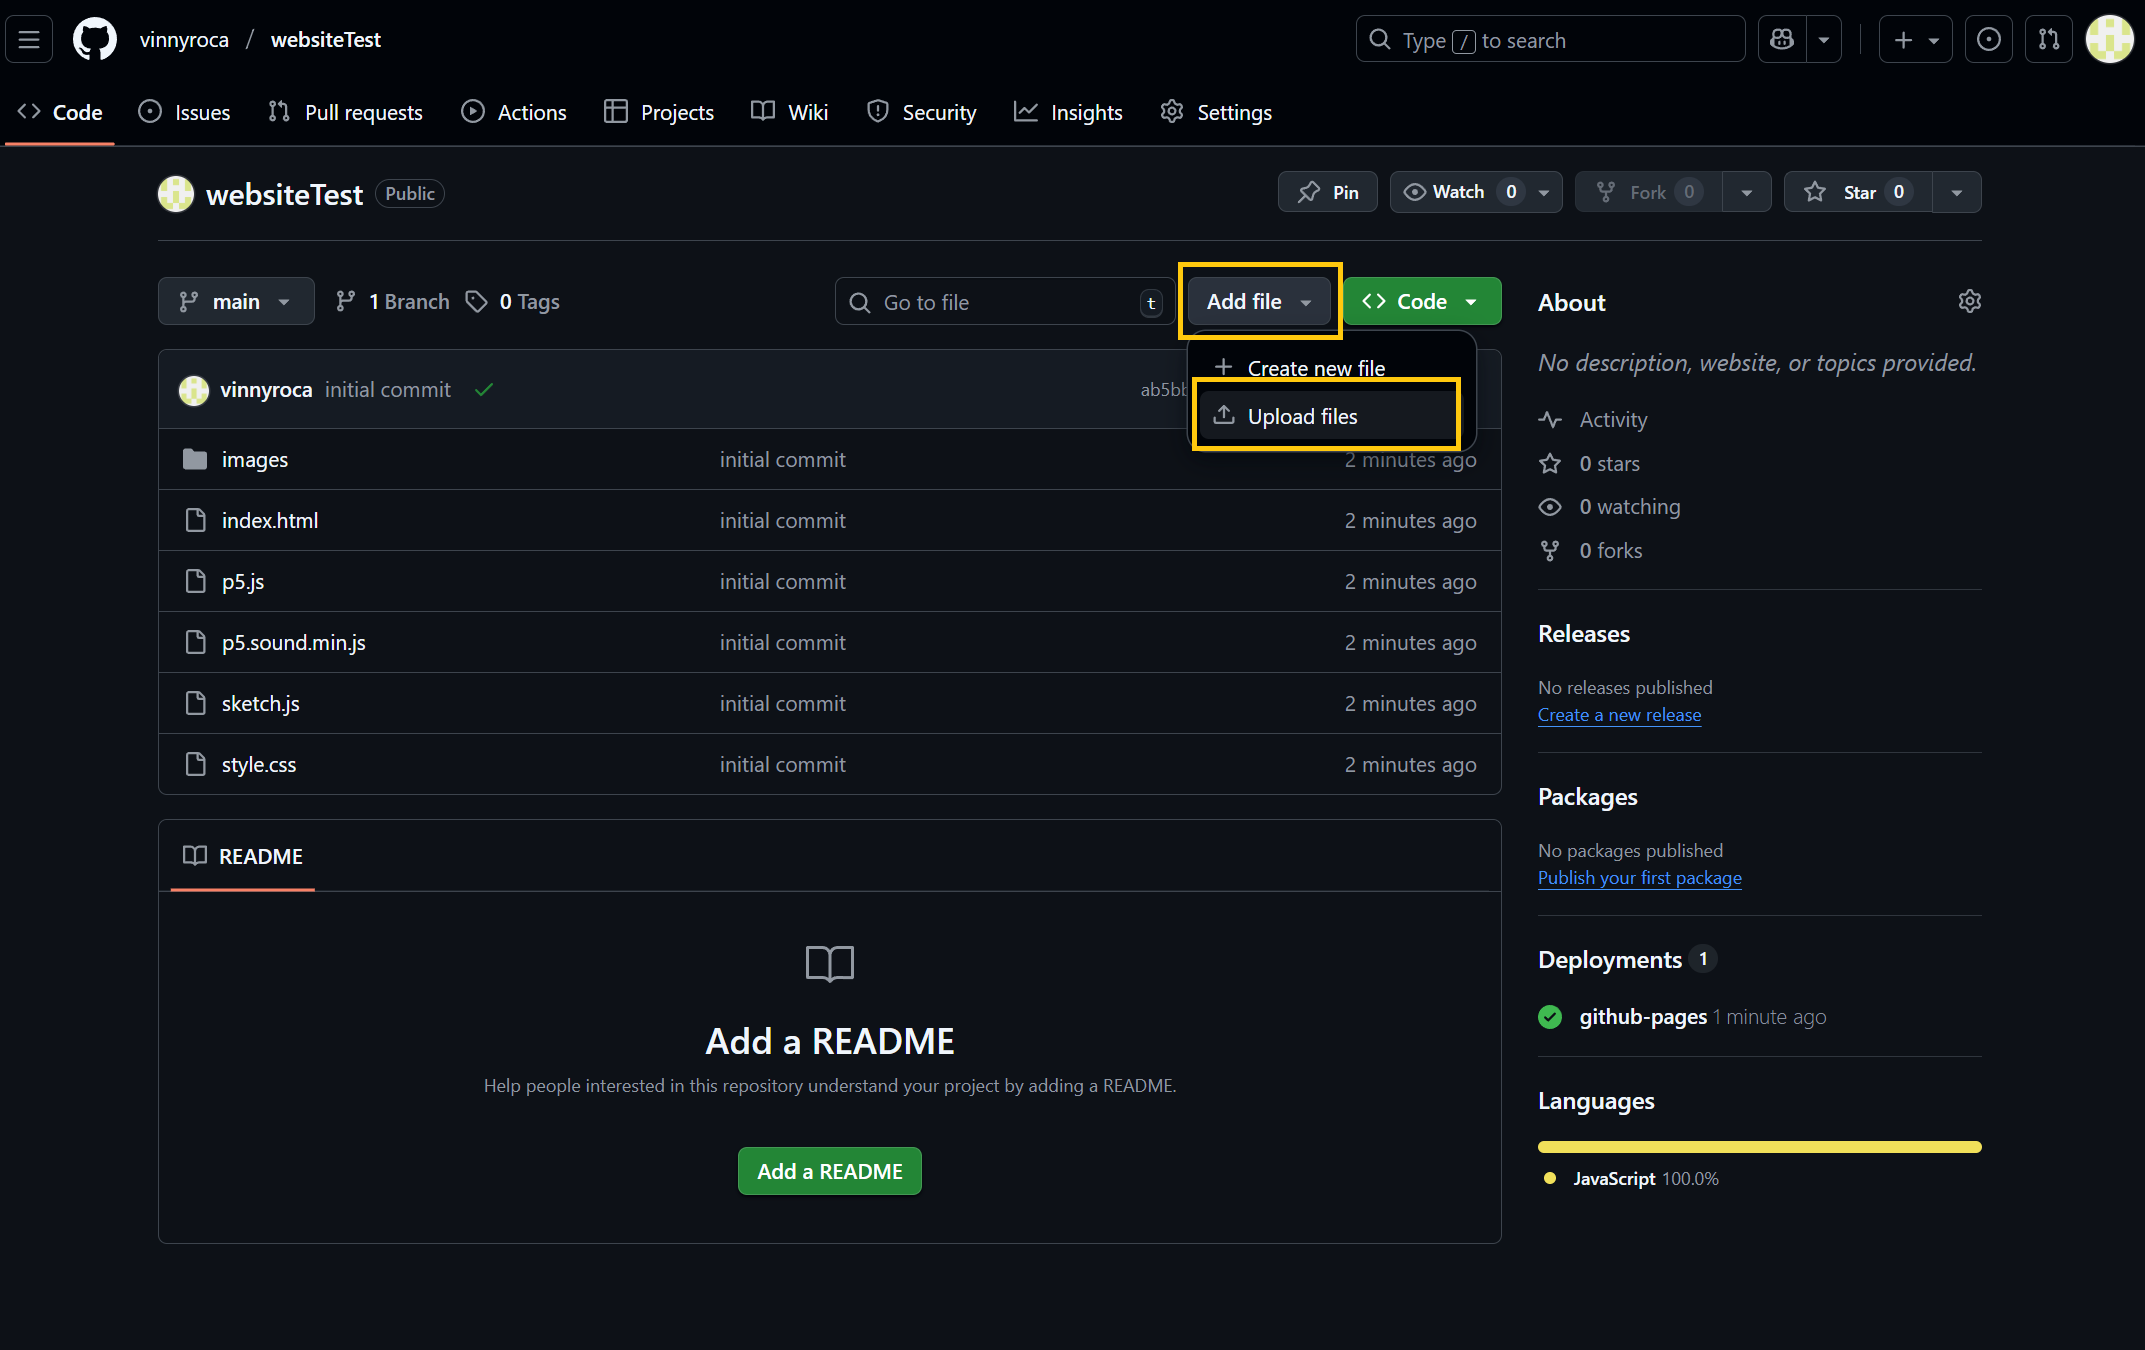Open the Create a new release link
Screen dimensions: 2145x1350
[x=1619, y=715]
